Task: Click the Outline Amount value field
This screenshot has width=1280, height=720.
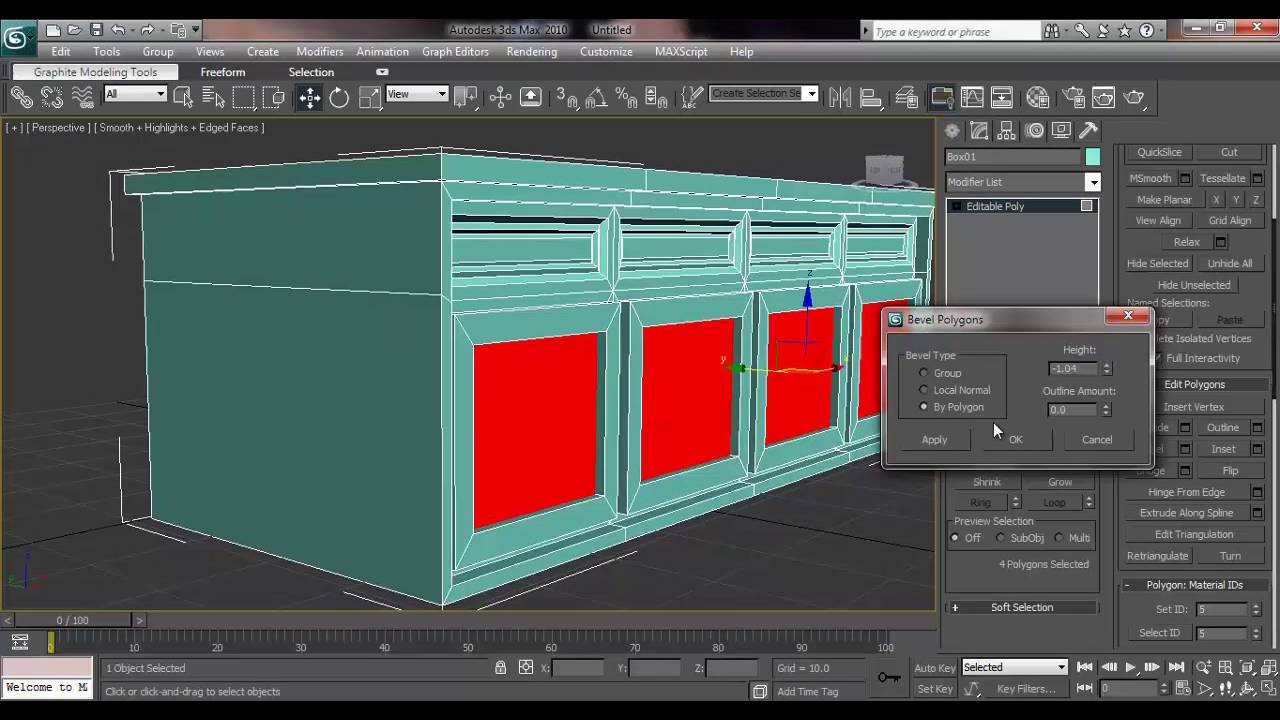Action: coord(1073,410)
